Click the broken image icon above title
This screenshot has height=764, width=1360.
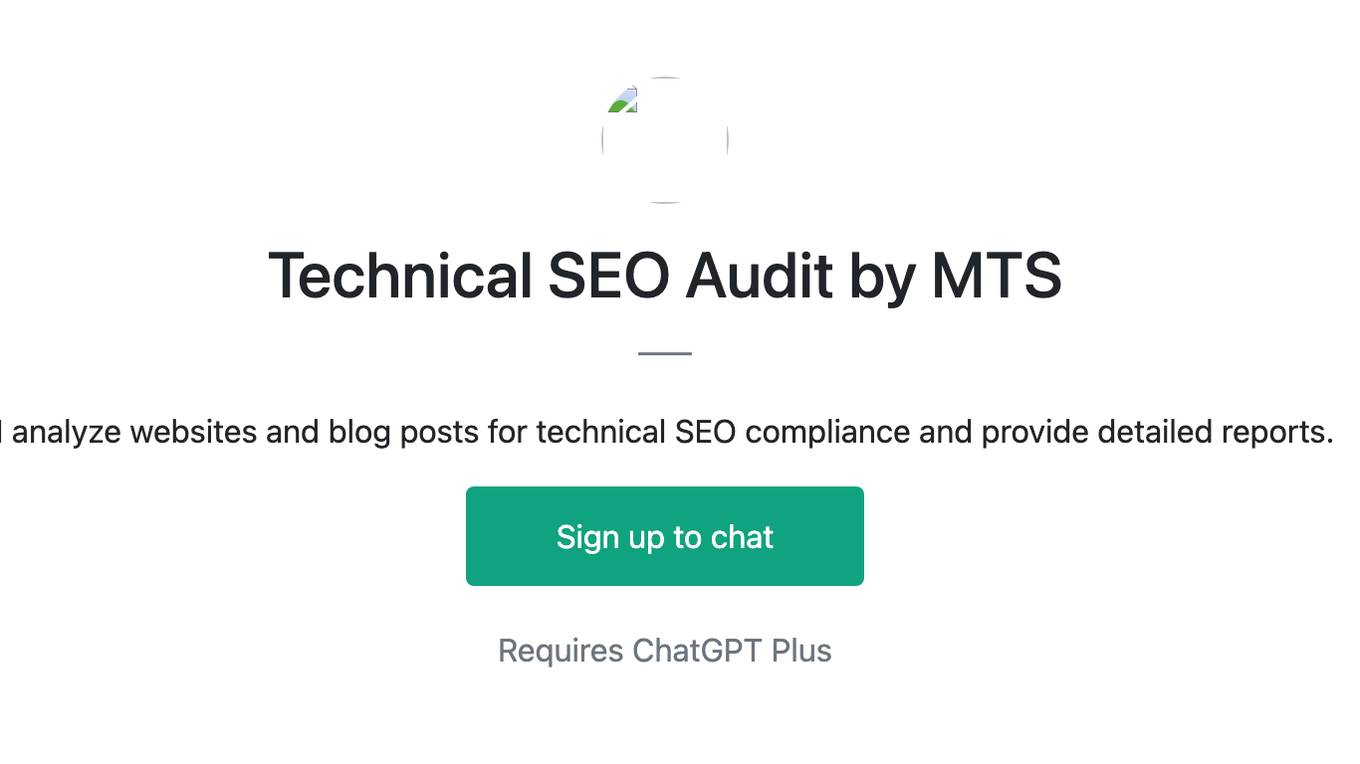(623, 100)
